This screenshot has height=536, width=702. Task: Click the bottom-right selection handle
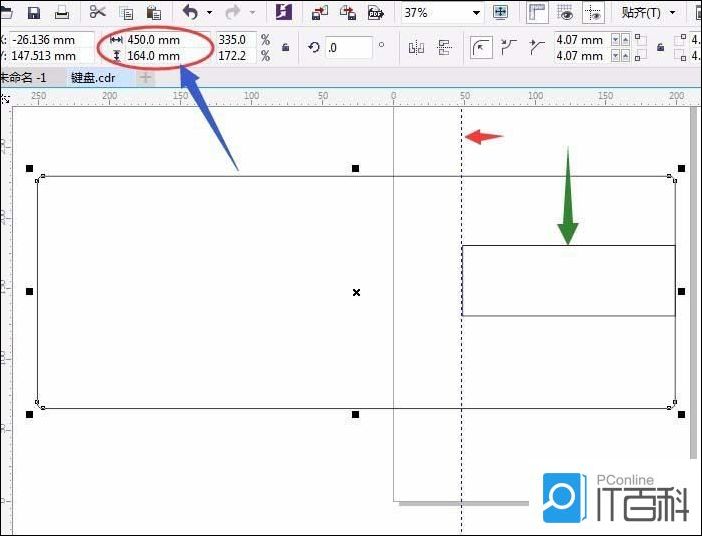(x=681, y=415)
